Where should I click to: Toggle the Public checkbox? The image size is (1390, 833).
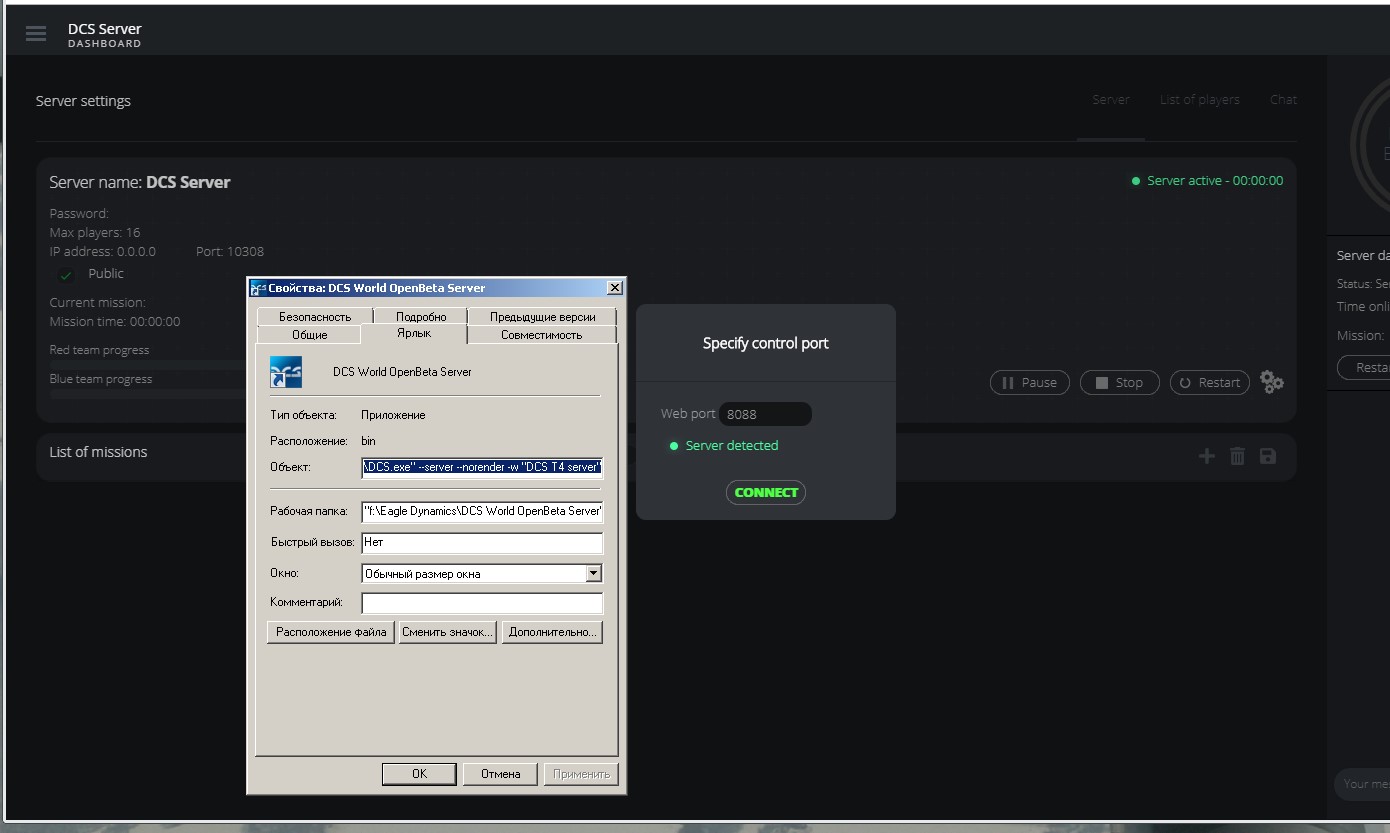(x=66, y=275)
